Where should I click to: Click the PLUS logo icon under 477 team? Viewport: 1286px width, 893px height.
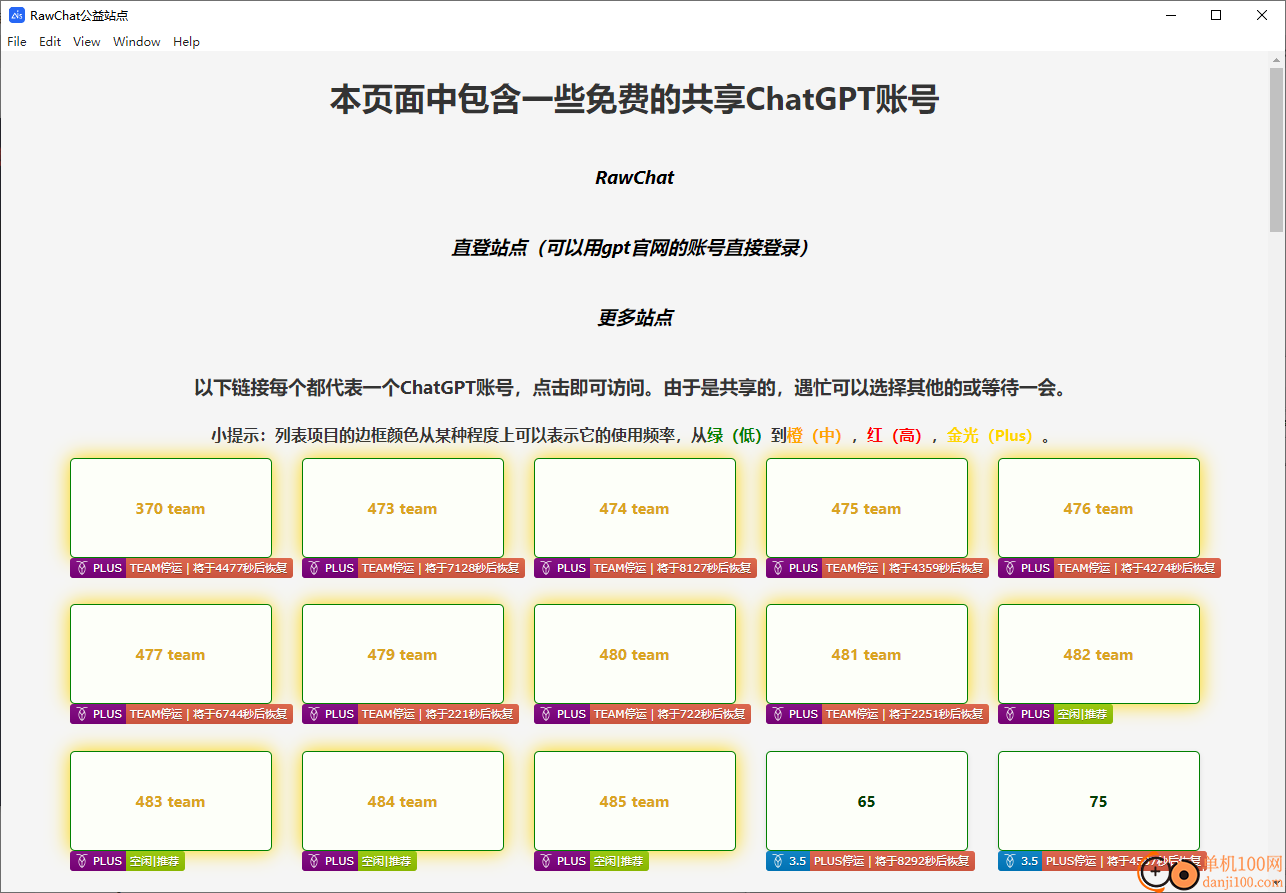[82, 714]
